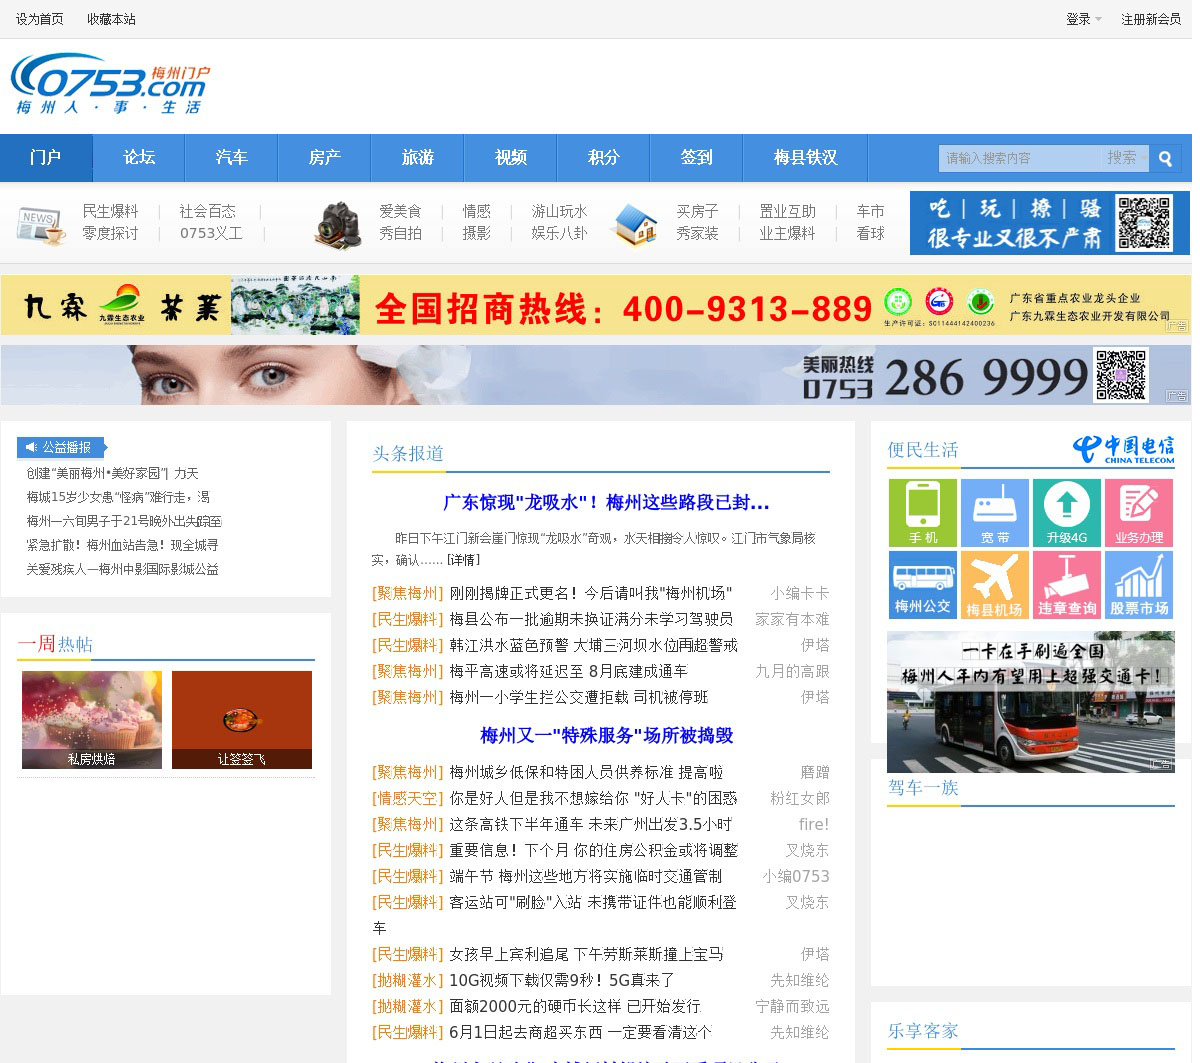This screenshot has width=1200, height=1063.
Task: Click 设为首页 link
Action: point(40,19)
